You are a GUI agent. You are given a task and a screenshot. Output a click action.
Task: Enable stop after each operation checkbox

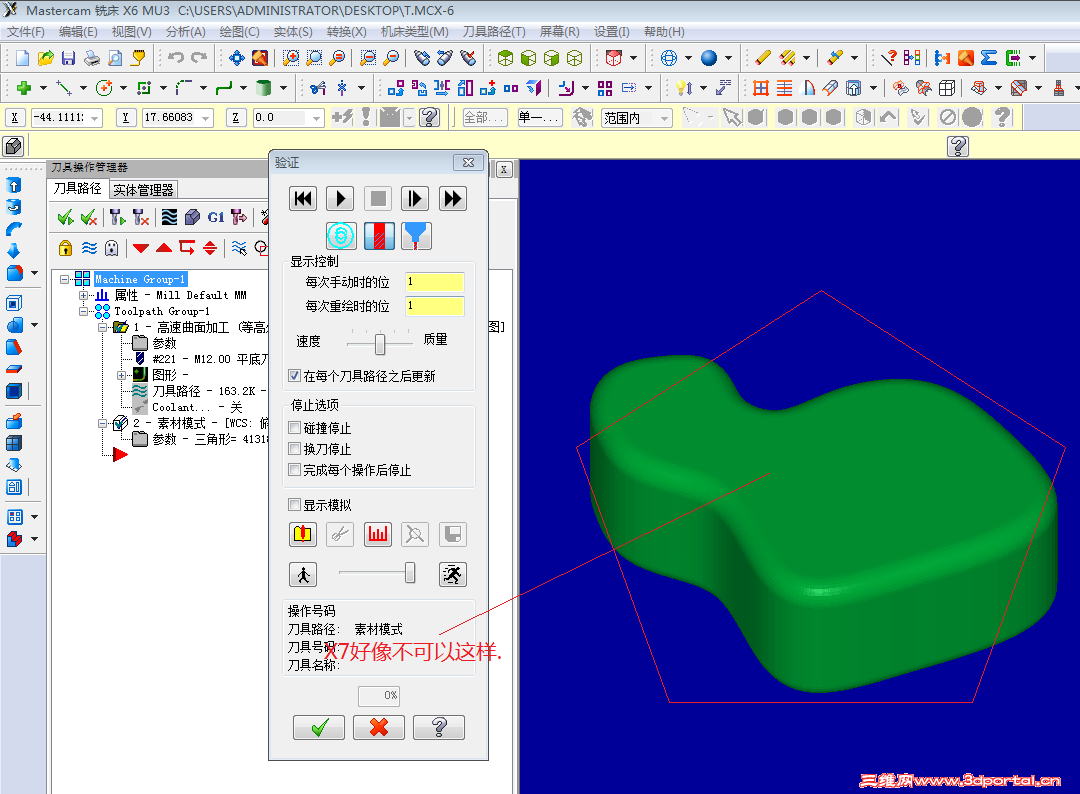tap(295, 470)
